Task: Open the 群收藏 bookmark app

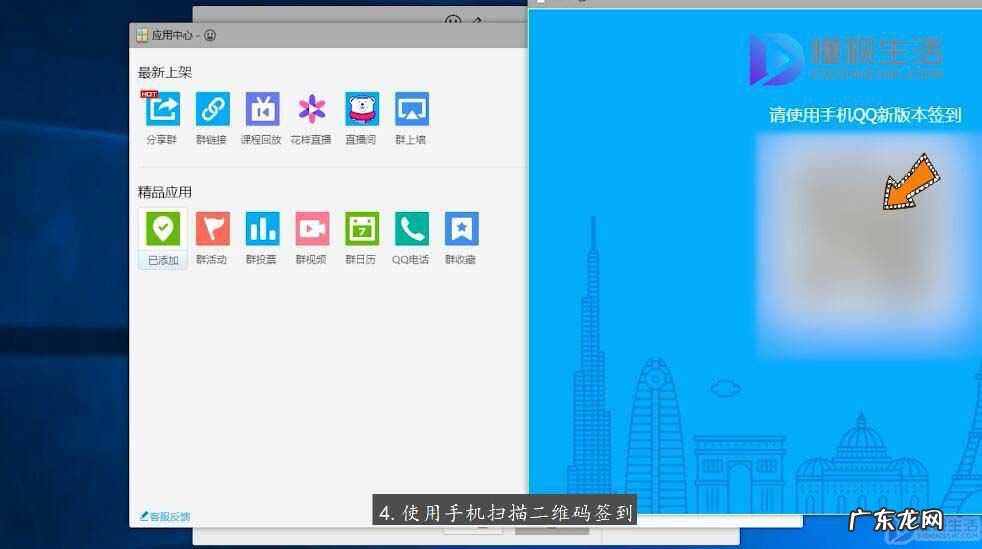Action: tap(462, 228)
